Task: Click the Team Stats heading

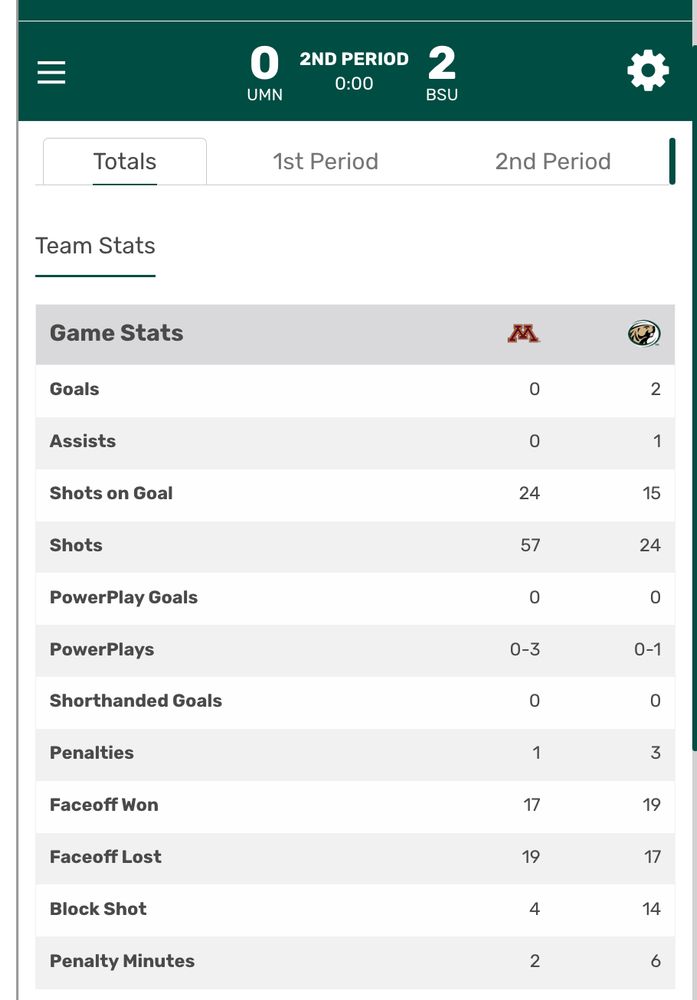Action: pos(95,246)
